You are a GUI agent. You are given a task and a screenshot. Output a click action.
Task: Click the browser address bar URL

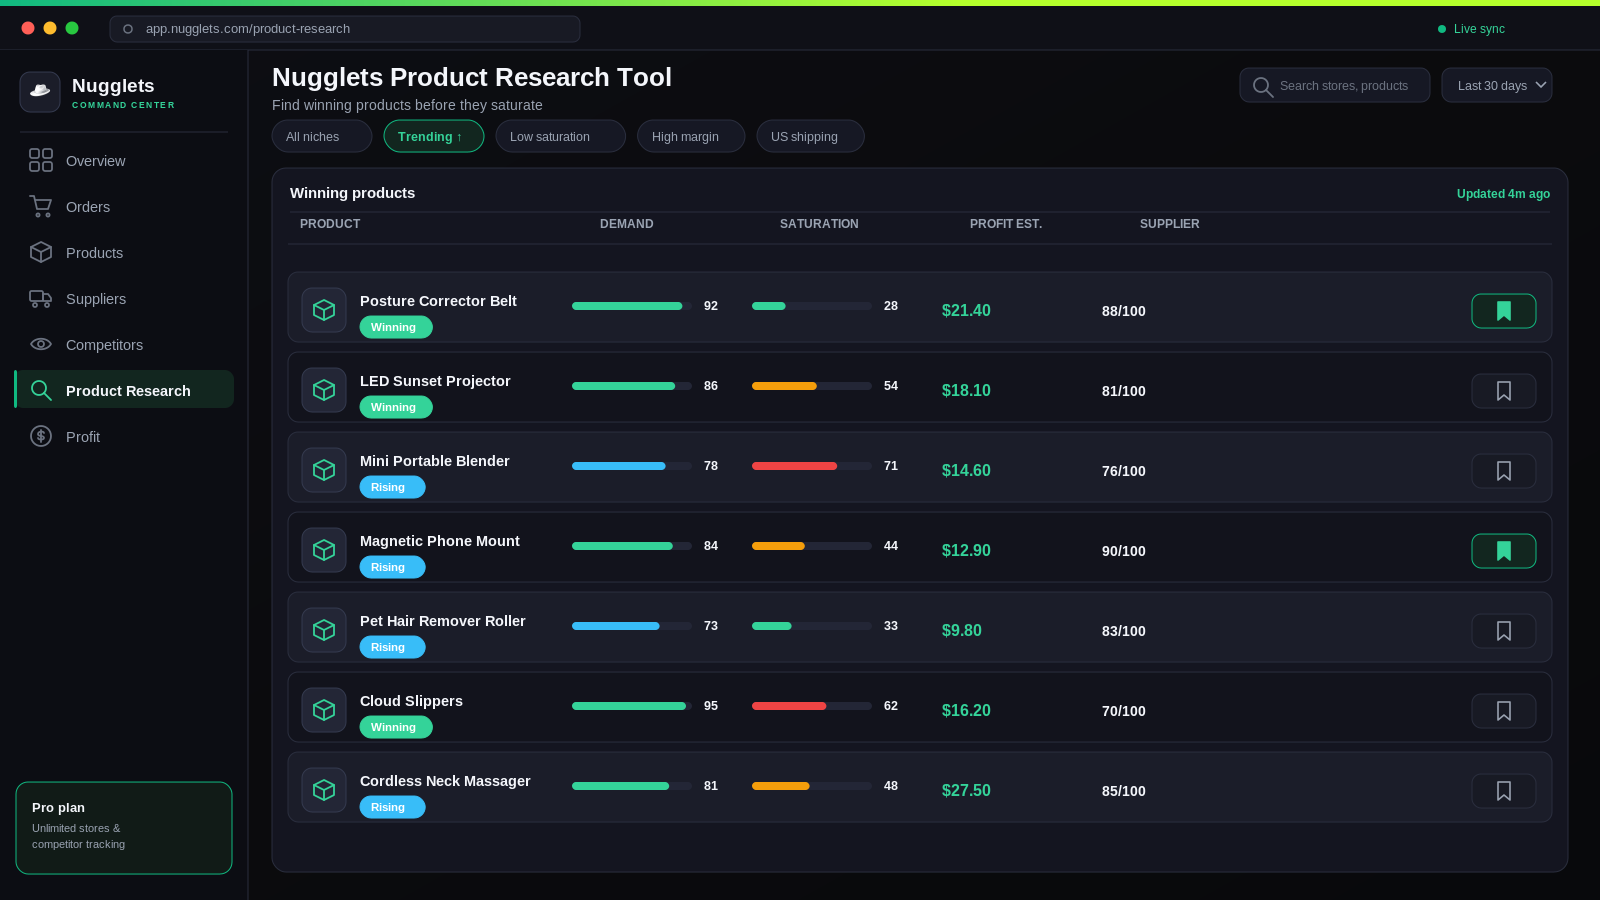tap(345, 29)
